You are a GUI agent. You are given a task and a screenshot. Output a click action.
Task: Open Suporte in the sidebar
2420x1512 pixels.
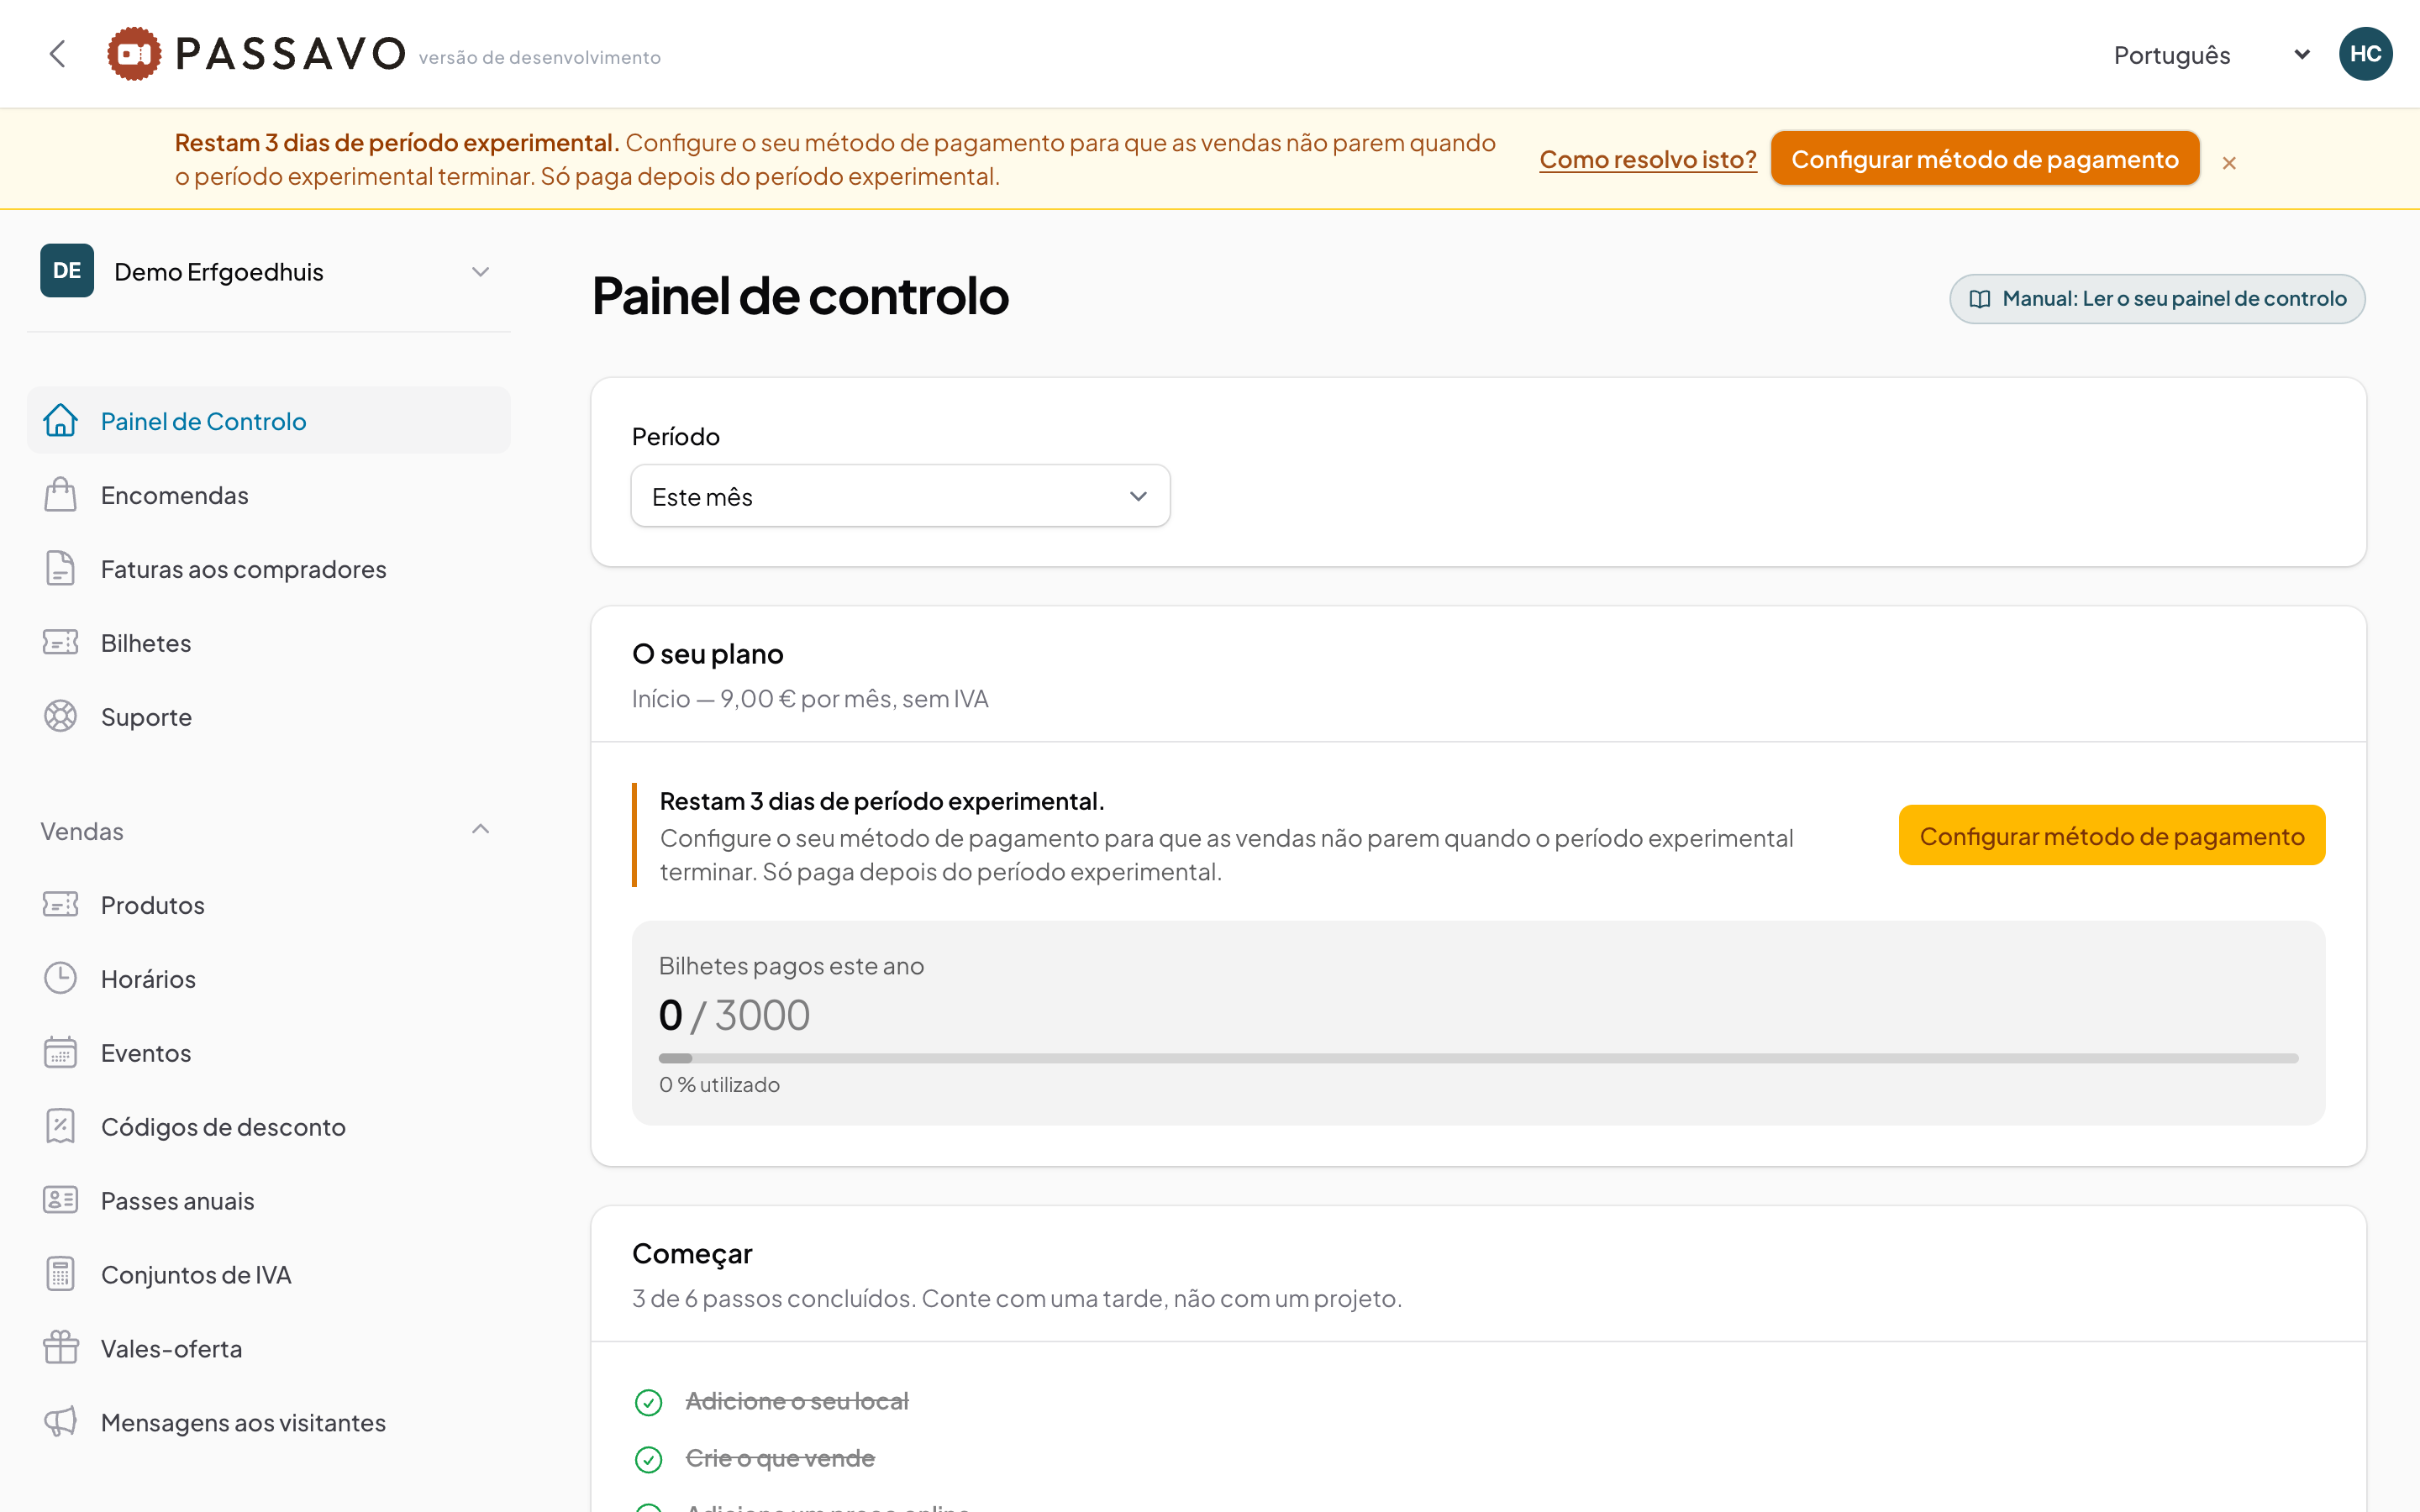(x=268, y=716)
